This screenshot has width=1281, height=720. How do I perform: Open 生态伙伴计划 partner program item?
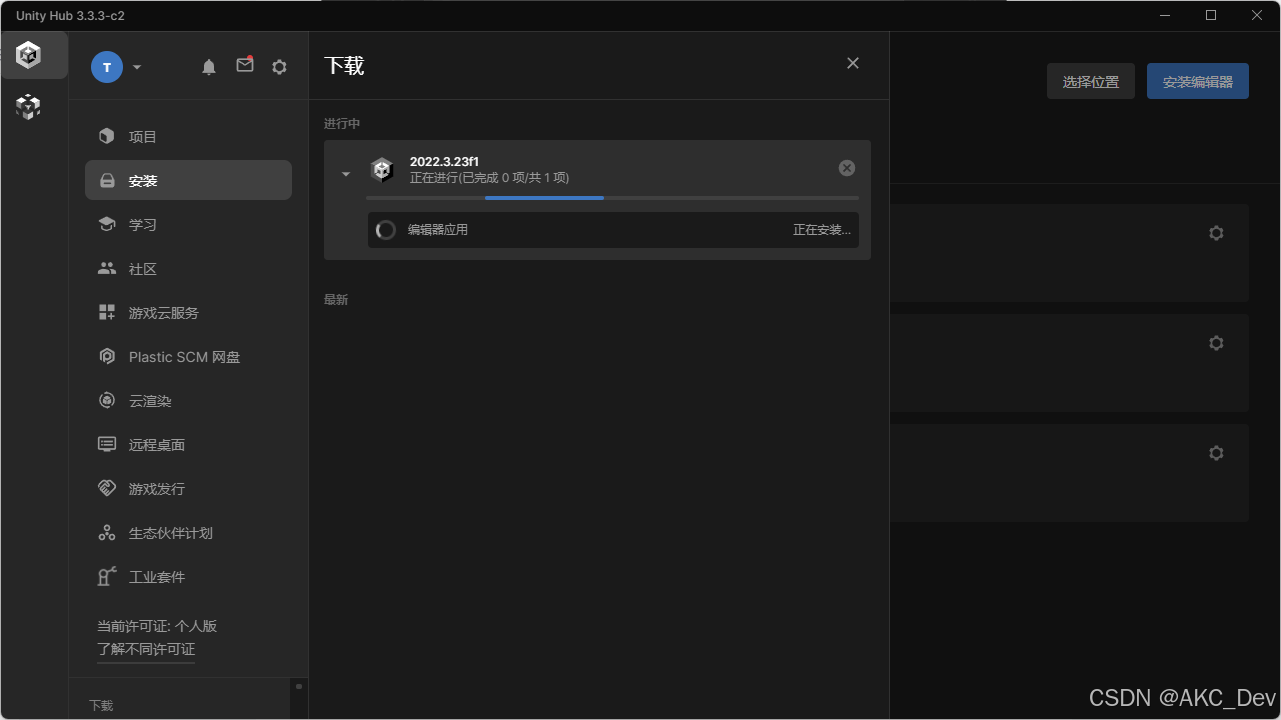click(188, 532)
